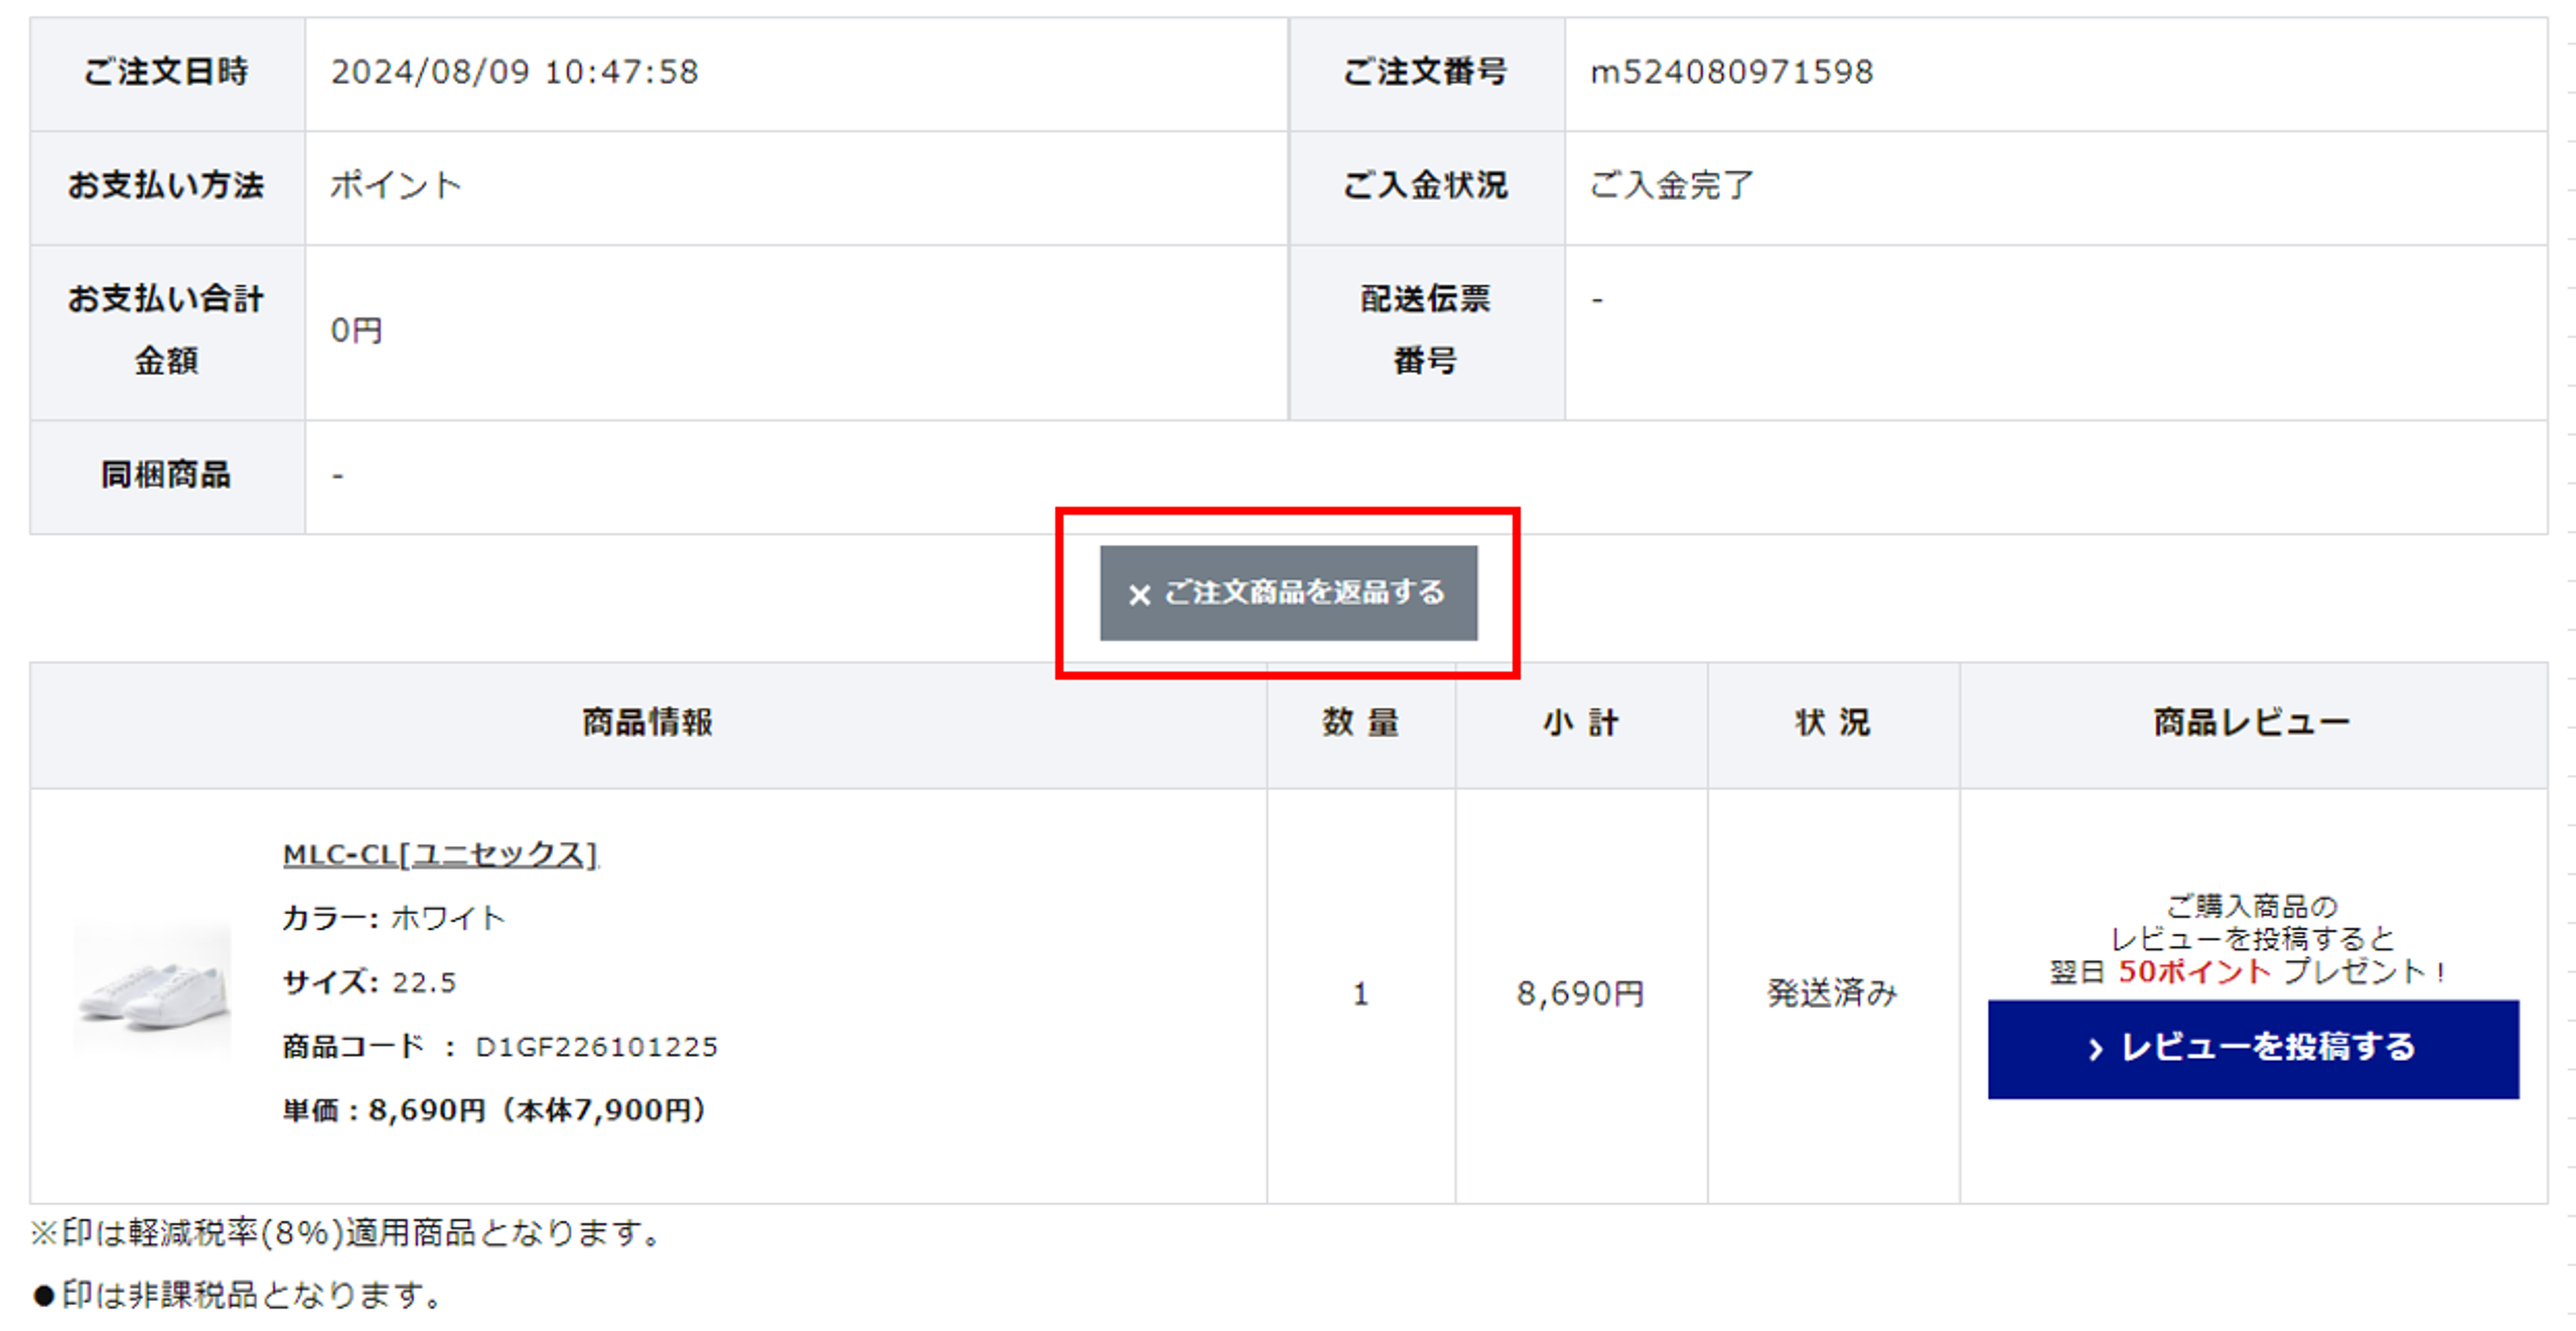The height and width of the screenshot is (1331, 2576).
Task: Click the ご注文商品を返品する return button
Action: pos(1288,593)
